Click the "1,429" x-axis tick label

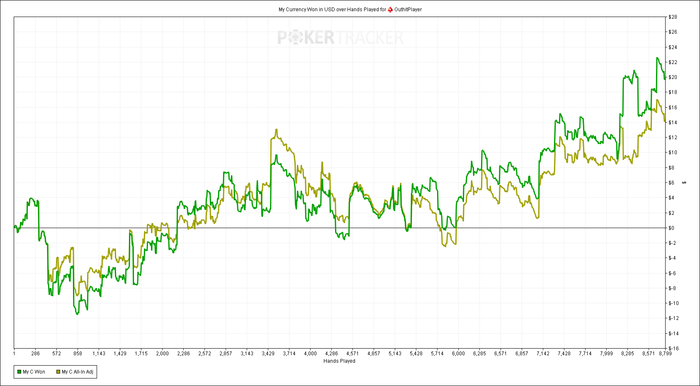120,353
